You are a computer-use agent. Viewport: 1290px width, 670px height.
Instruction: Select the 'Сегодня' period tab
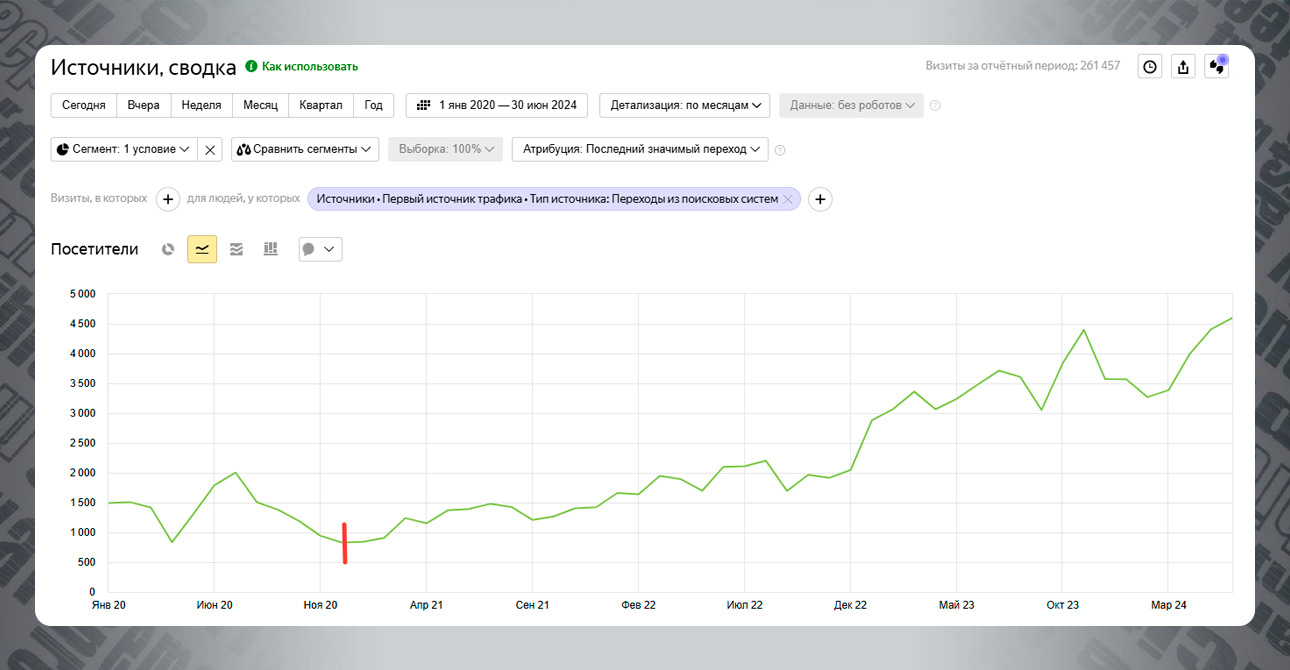[x=84, y=105]
